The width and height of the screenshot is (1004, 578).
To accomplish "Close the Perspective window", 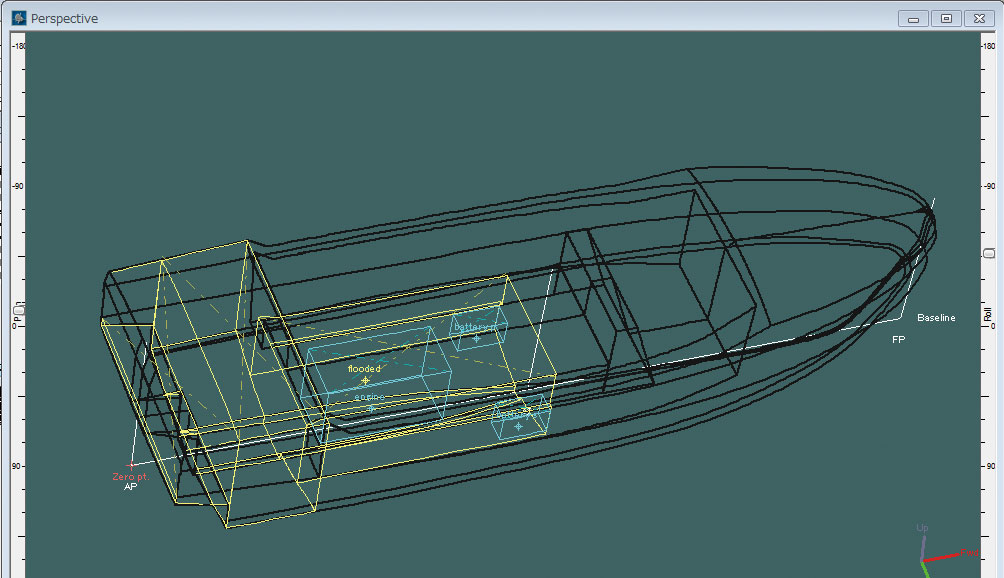I will (x=979, y=19).
